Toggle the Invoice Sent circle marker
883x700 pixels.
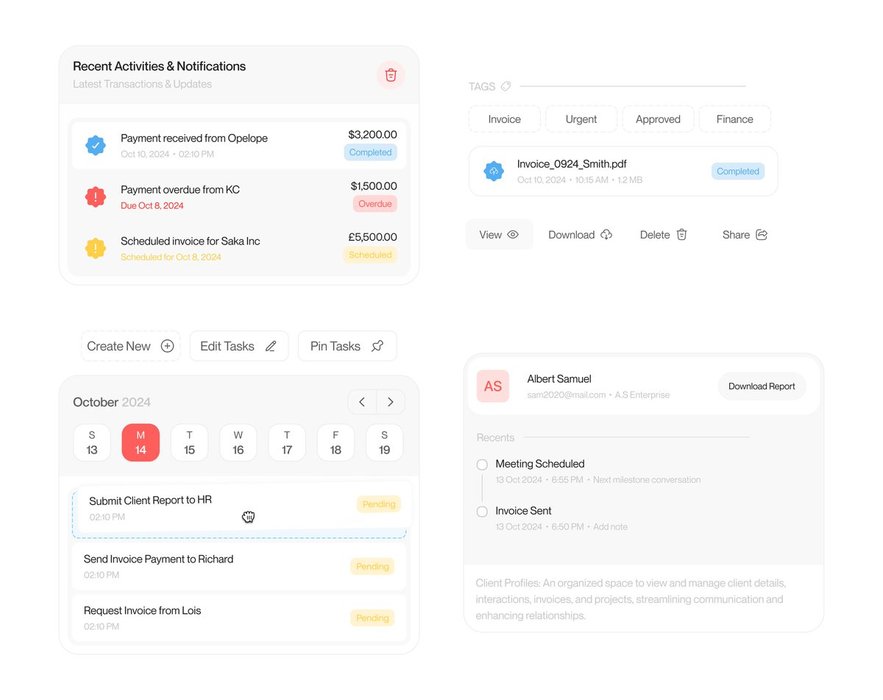point(482,511)
